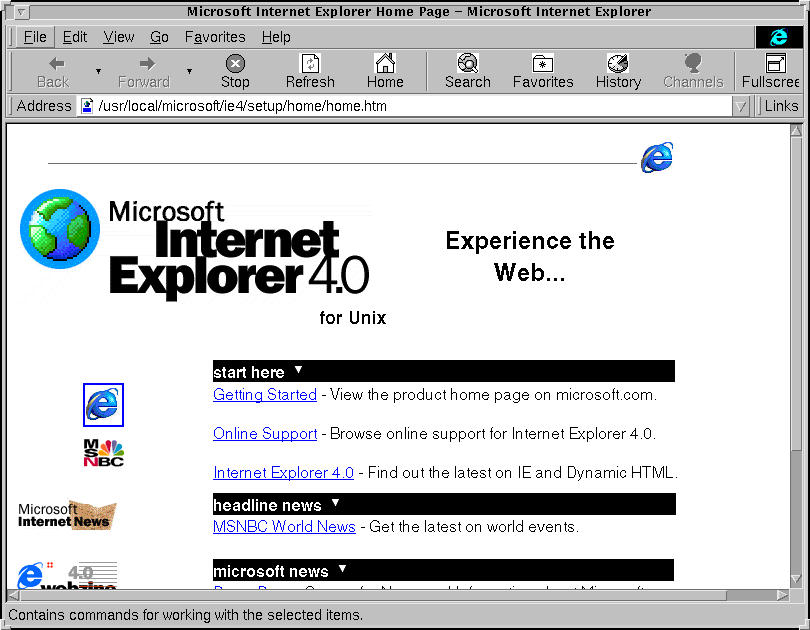Show the browsing History pane
Viewport: 810px width, 630px height.
pos(618,72)
